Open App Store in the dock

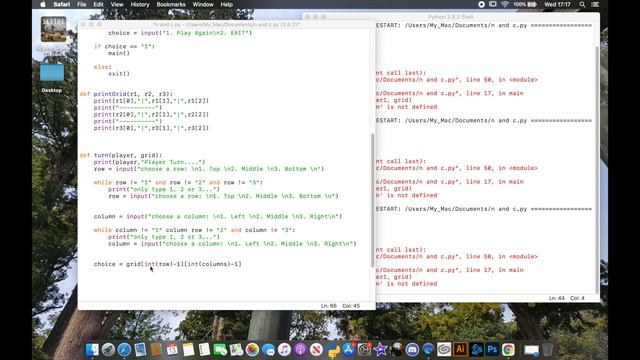pos(348,350)
